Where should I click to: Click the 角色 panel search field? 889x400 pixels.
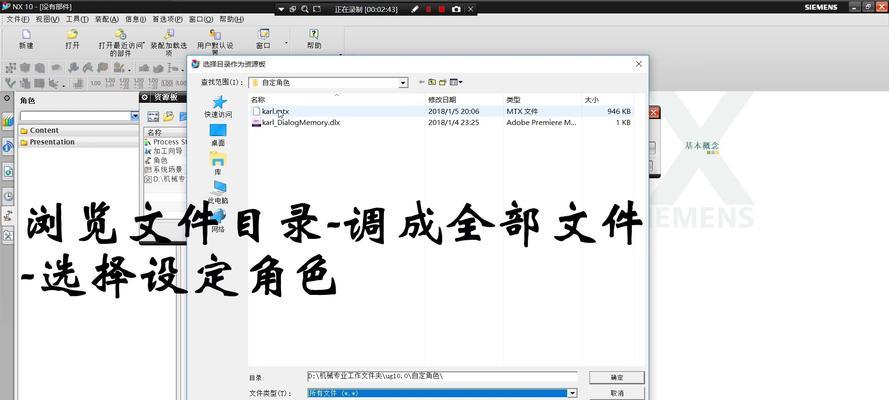pyautogui.click(x=75, y=116)
